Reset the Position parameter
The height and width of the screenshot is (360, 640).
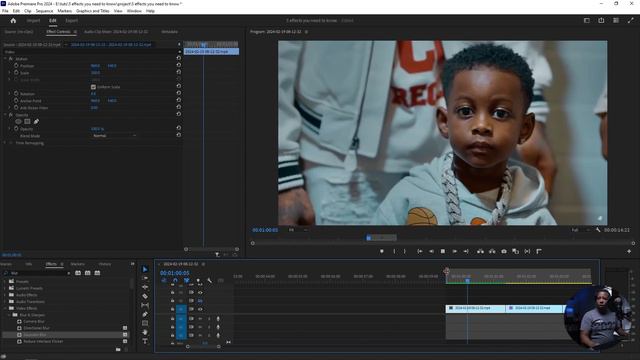178,65
